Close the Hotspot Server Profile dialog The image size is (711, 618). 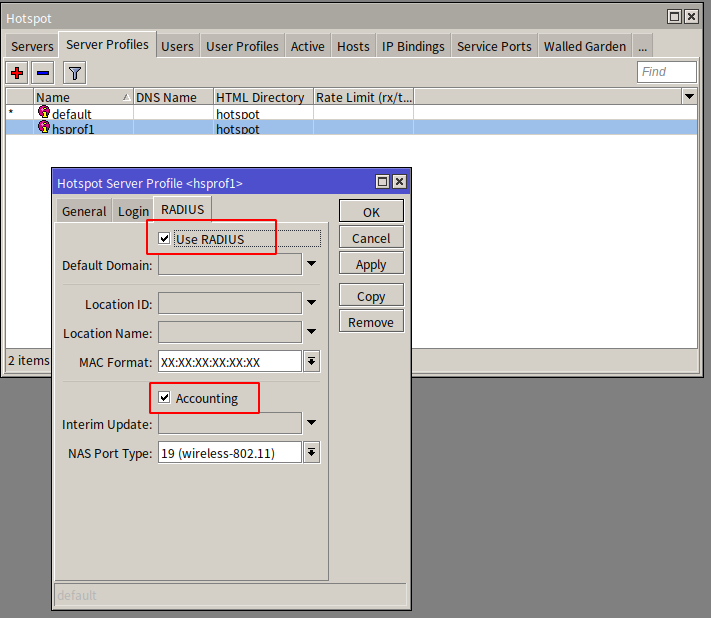tap(399, 182)
